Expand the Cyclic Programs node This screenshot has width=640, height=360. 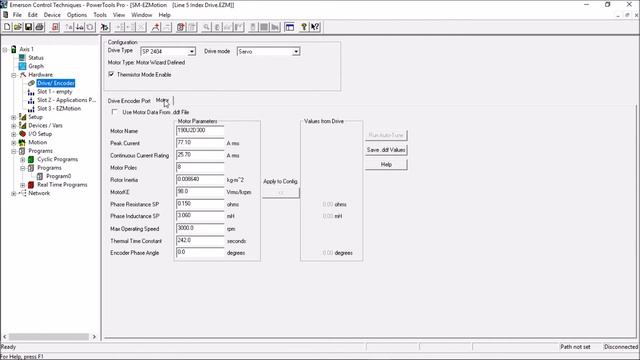(22, 160)
